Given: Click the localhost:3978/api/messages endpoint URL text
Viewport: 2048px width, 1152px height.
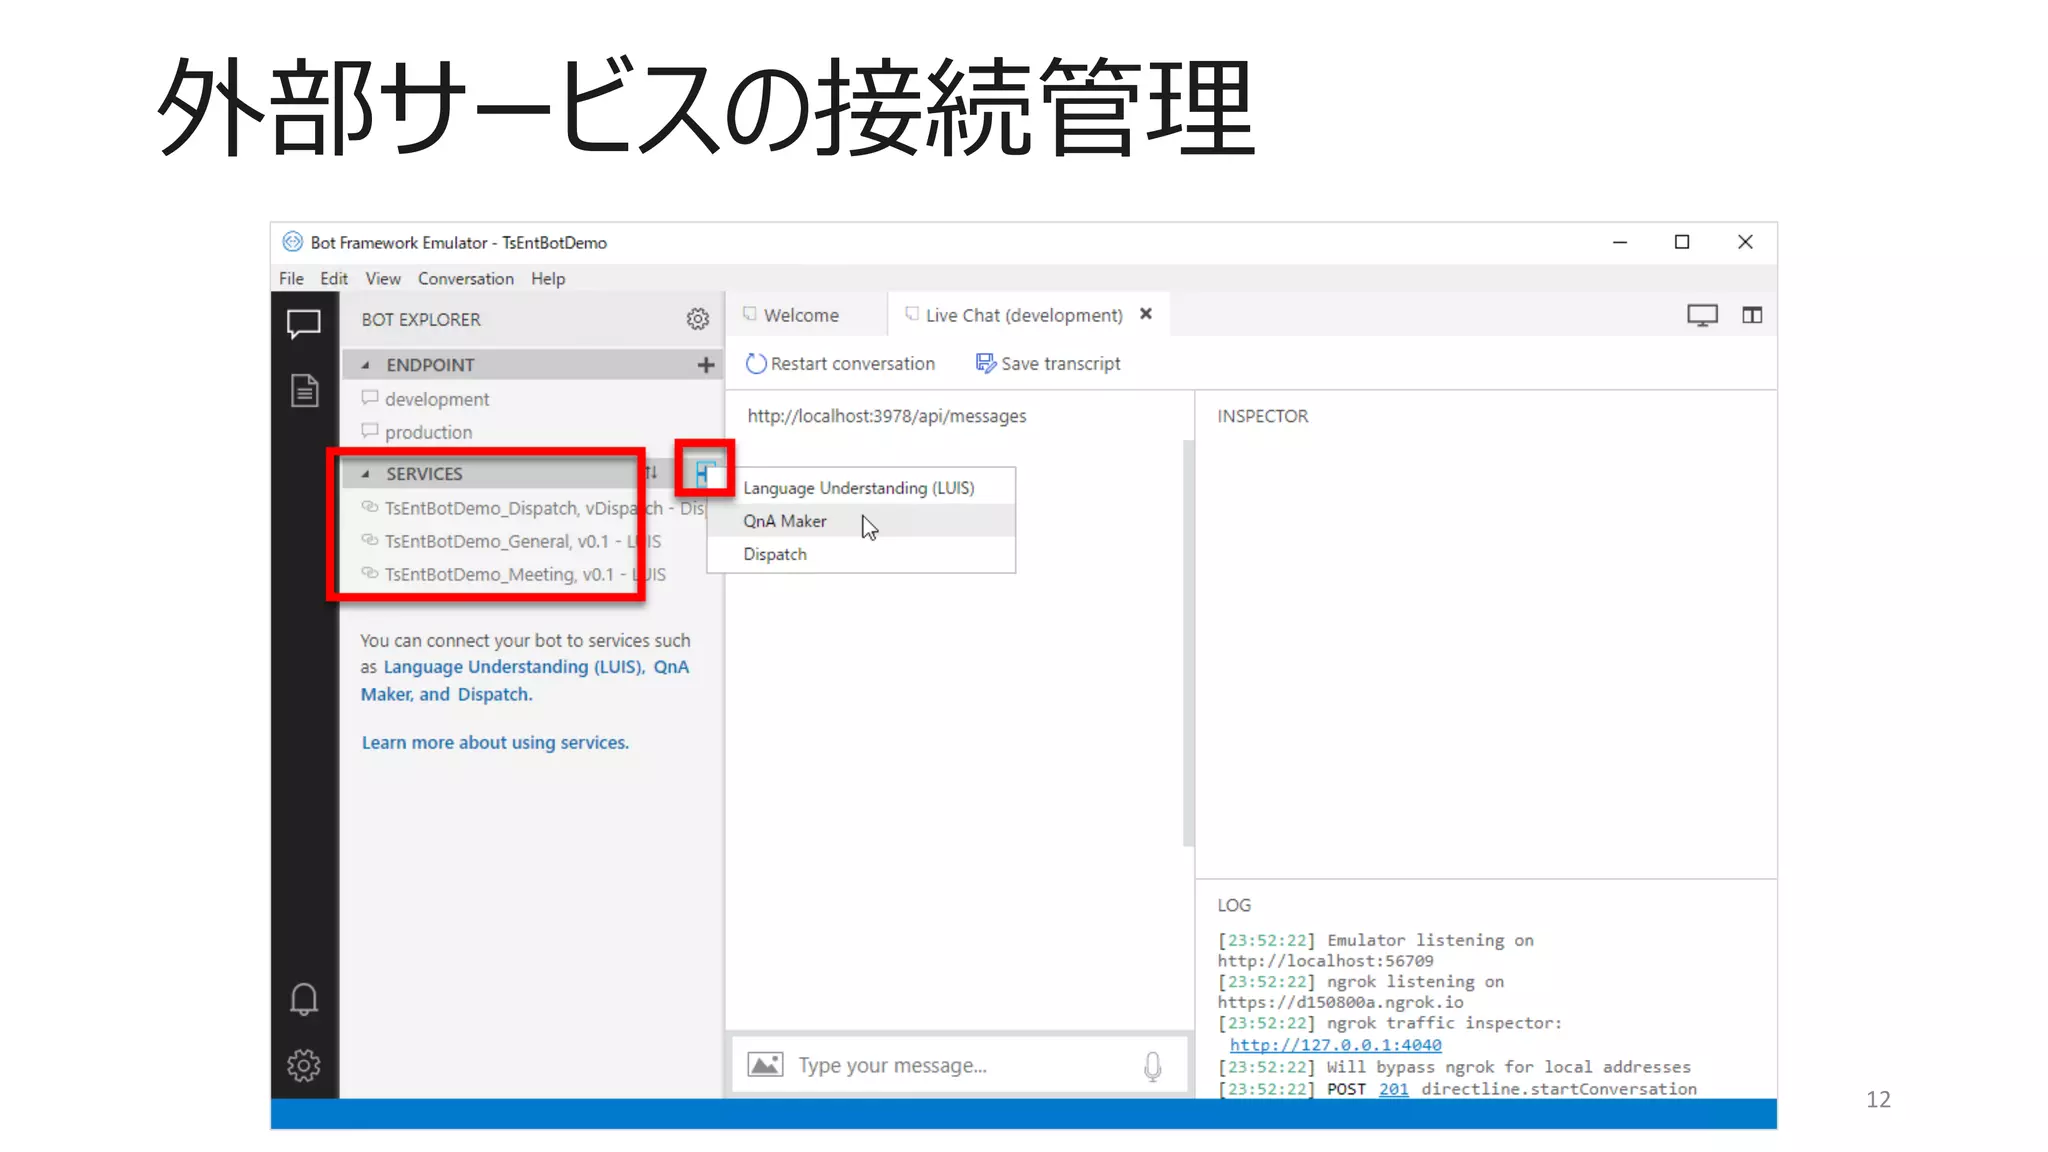Looking at the screenshot, I should 886,416.
